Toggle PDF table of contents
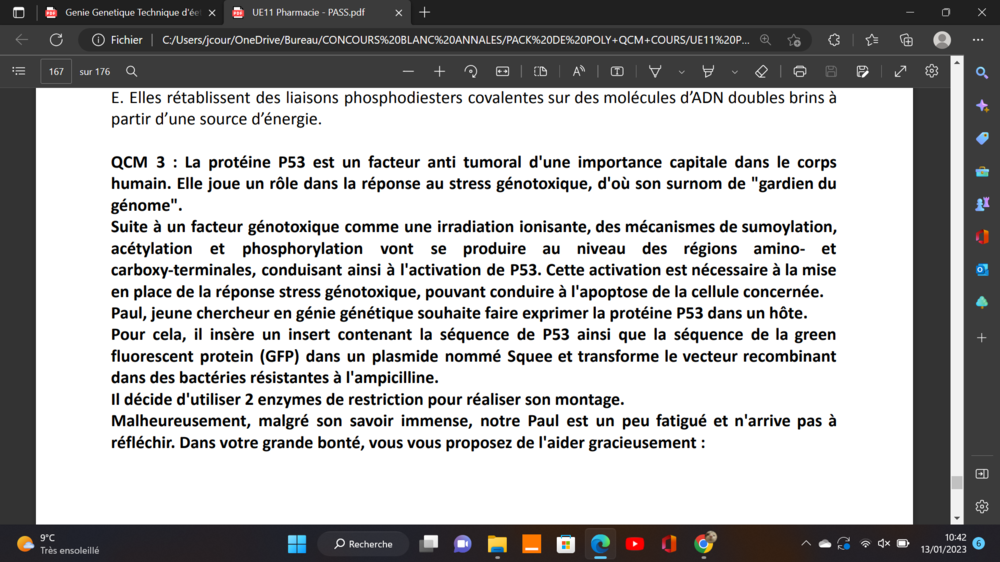The height and width of the screenshot is (562, 1000). (x=19, y=71)
